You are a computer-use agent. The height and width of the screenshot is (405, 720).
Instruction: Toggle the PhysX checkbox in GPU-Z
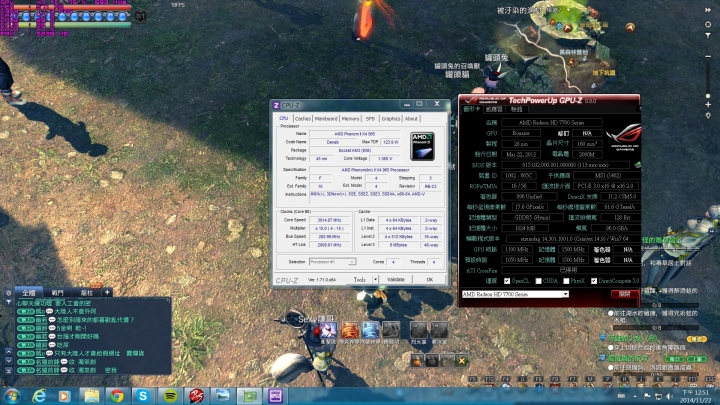pyautogui.click(x=566, y=281)
